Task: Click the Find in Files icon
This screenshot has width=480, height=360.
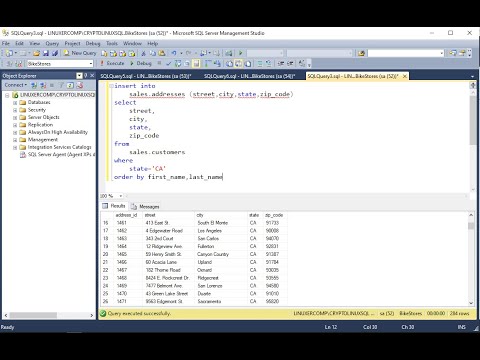Action: coord(361,53)
